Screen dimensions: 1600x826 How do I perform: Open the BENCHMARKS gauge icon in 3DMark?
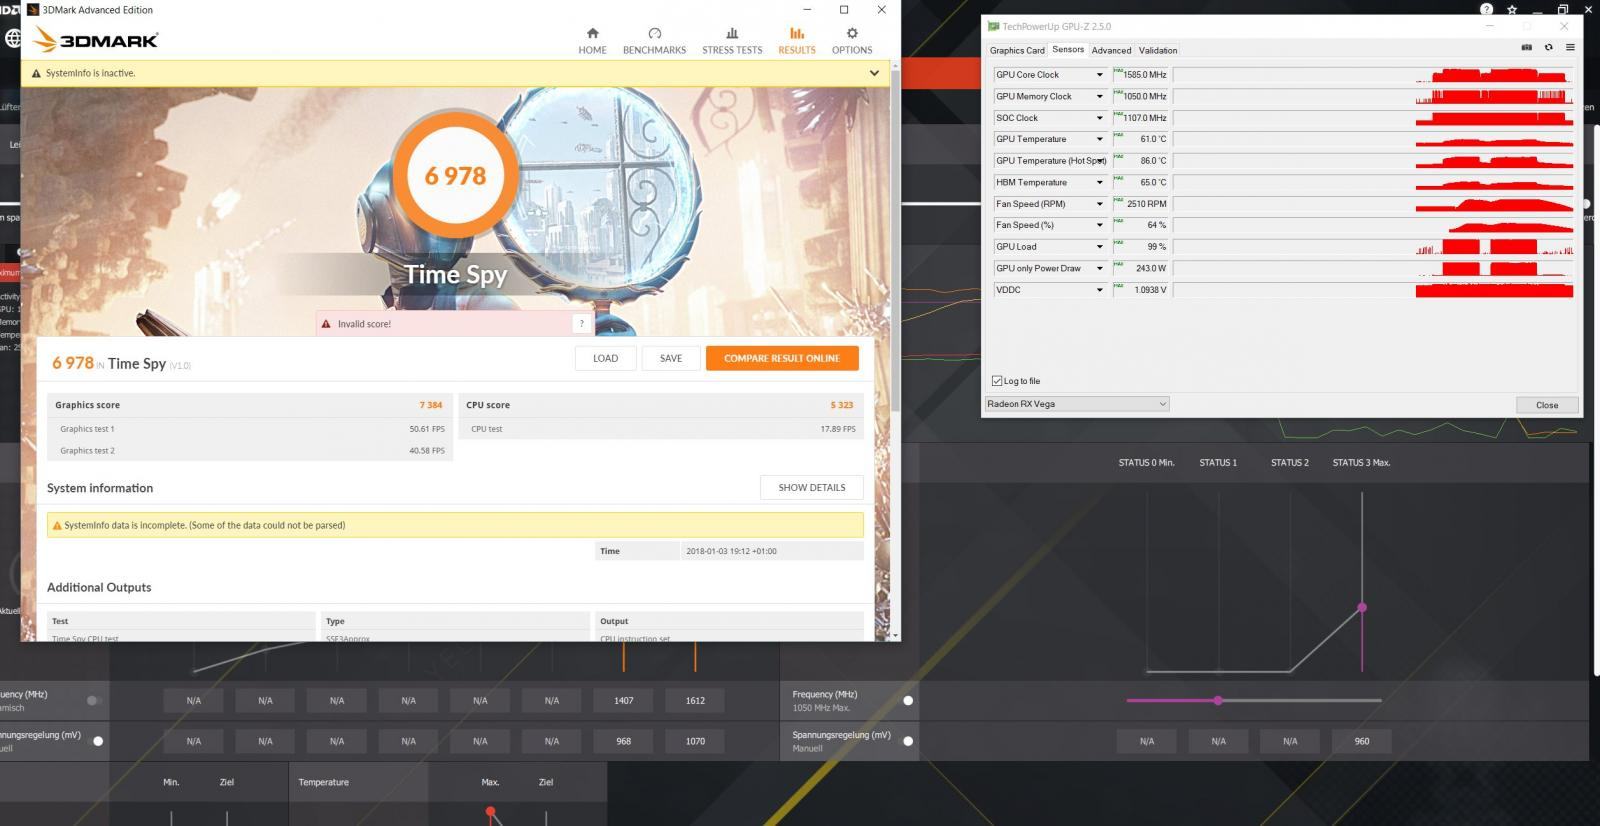click(654, 33)
